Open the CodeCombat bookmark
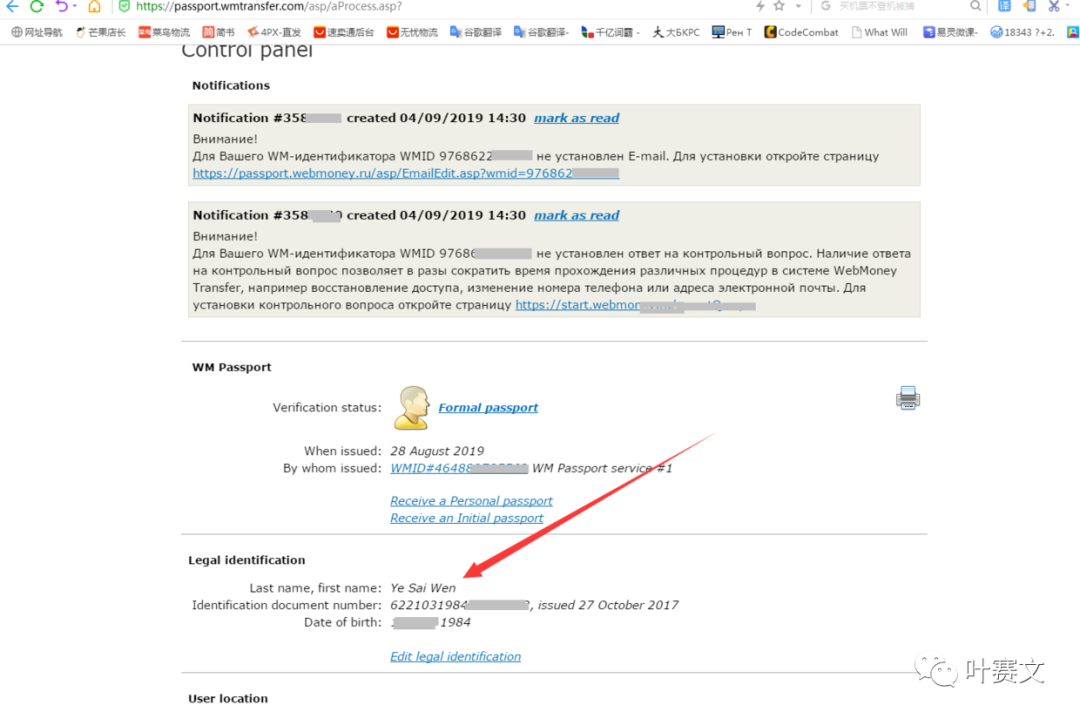 coord(801,32)
